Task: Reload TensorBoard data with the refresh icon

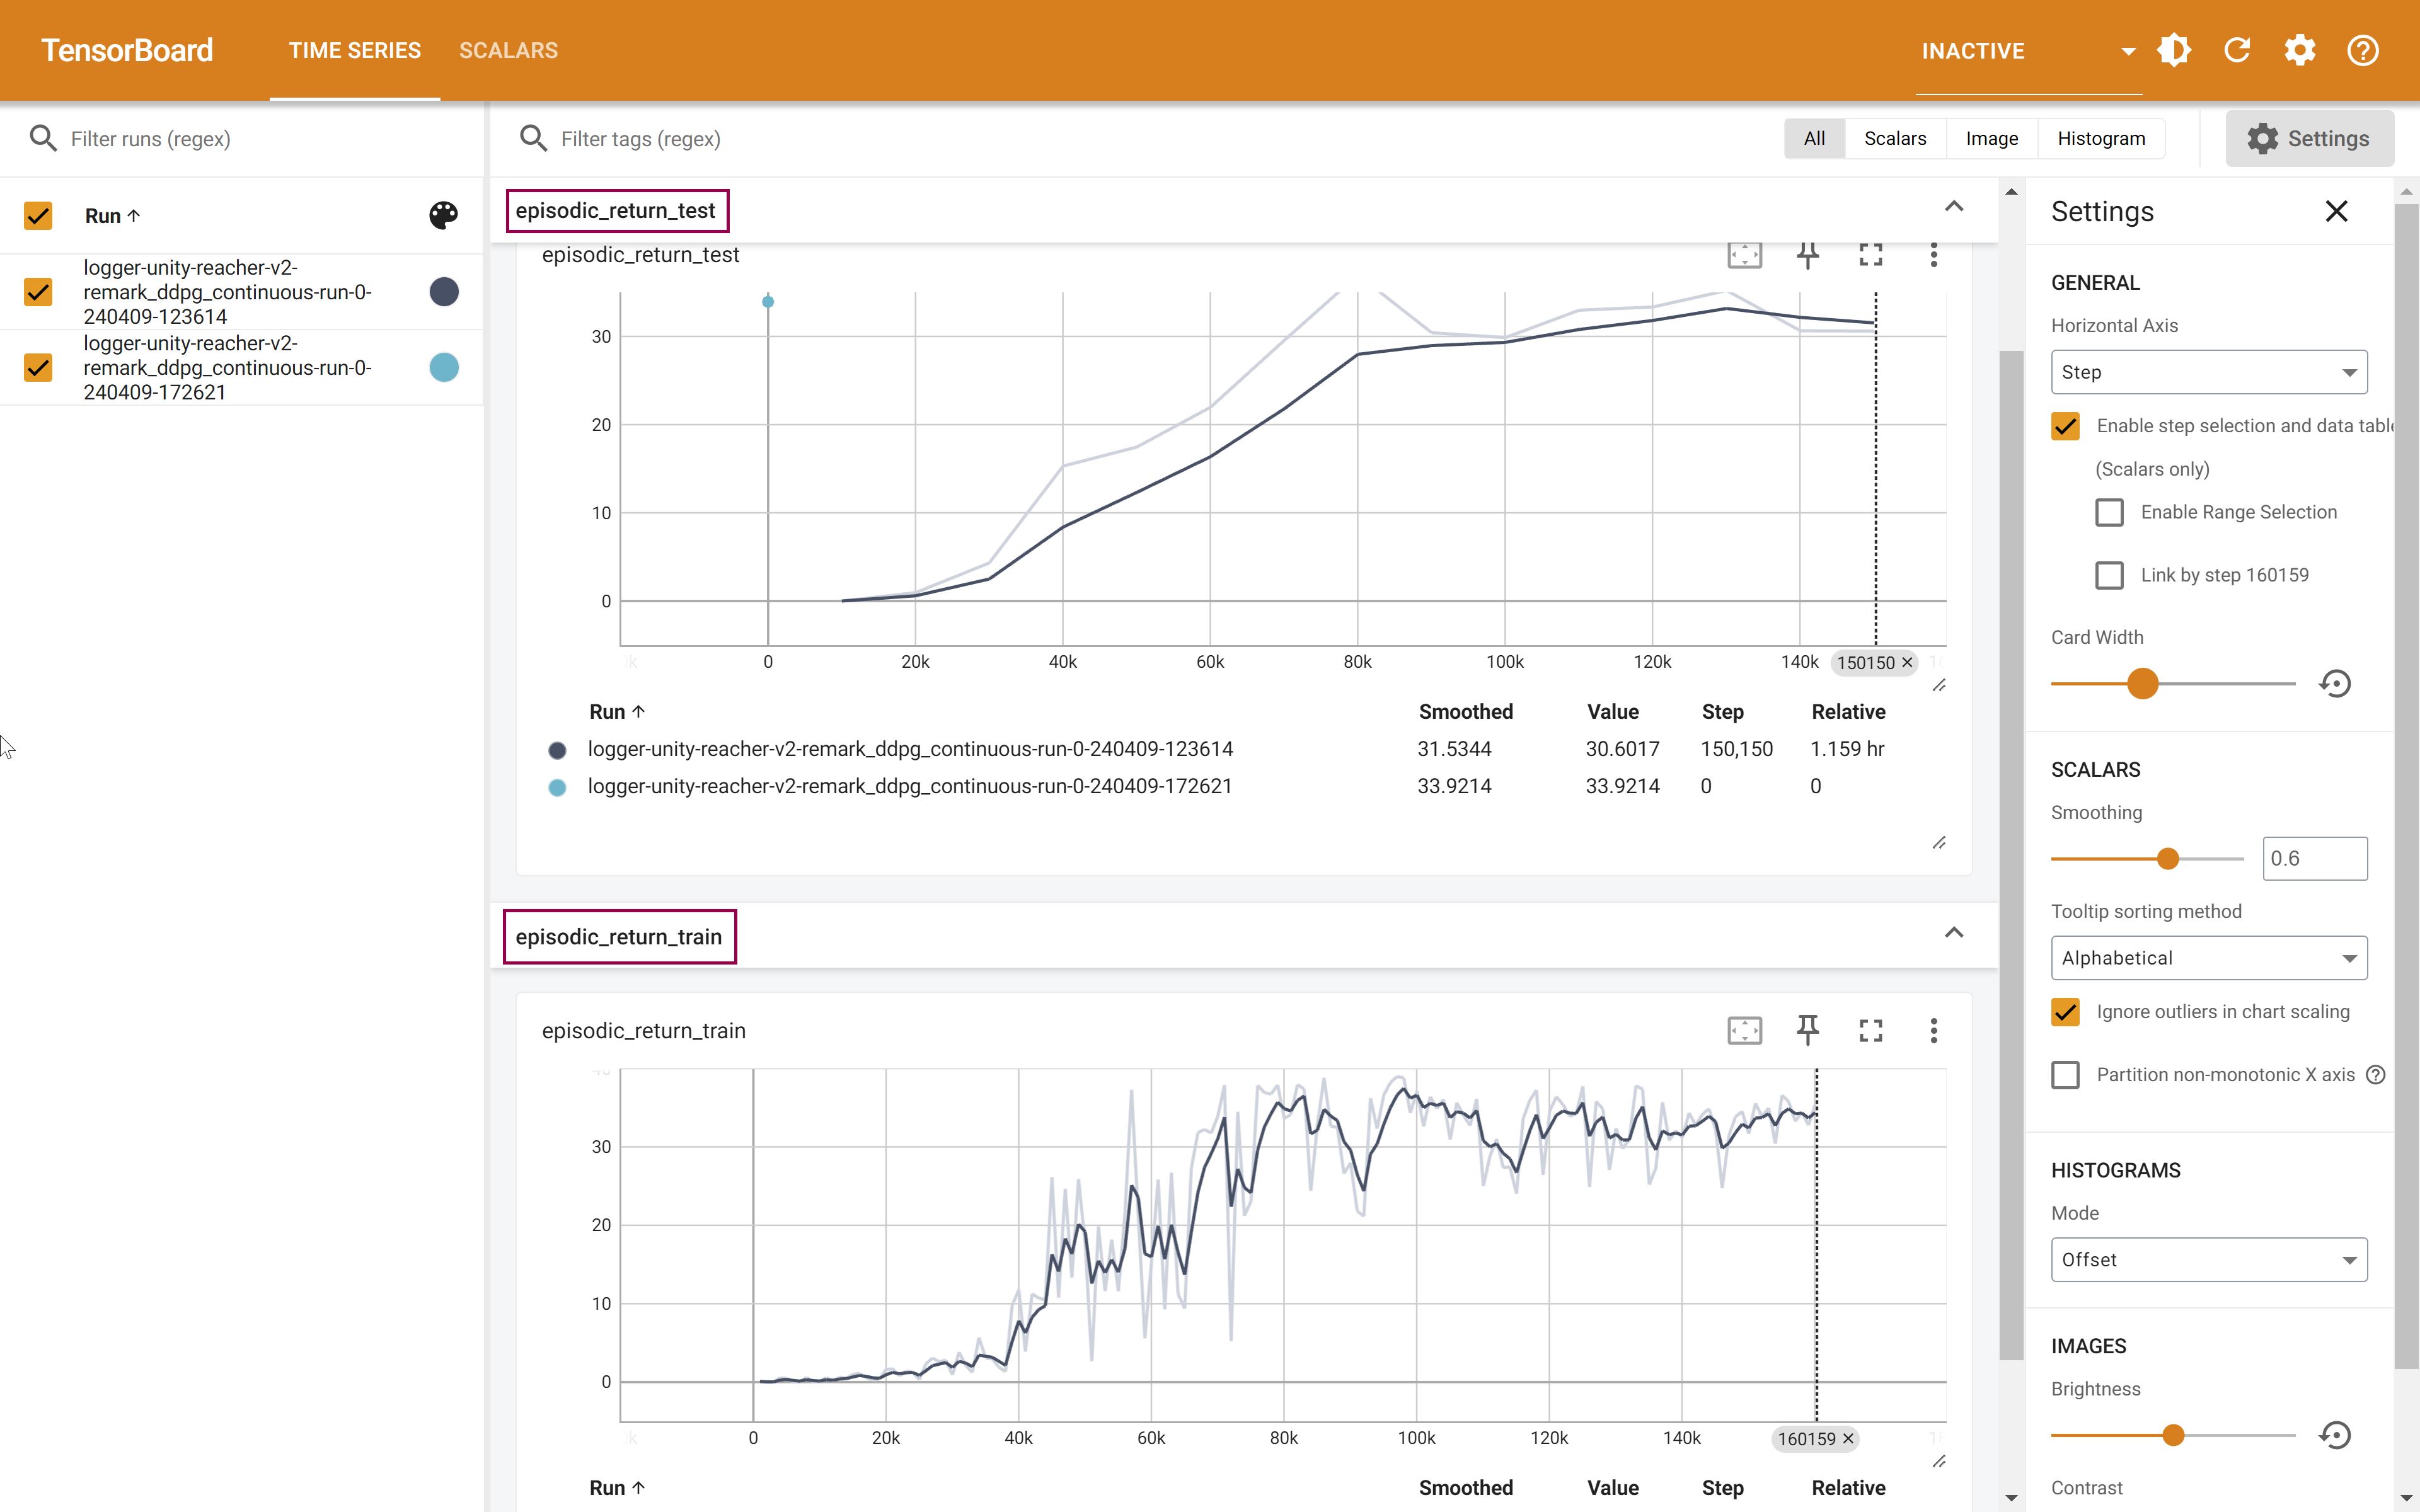Action: coord(2237,50)
